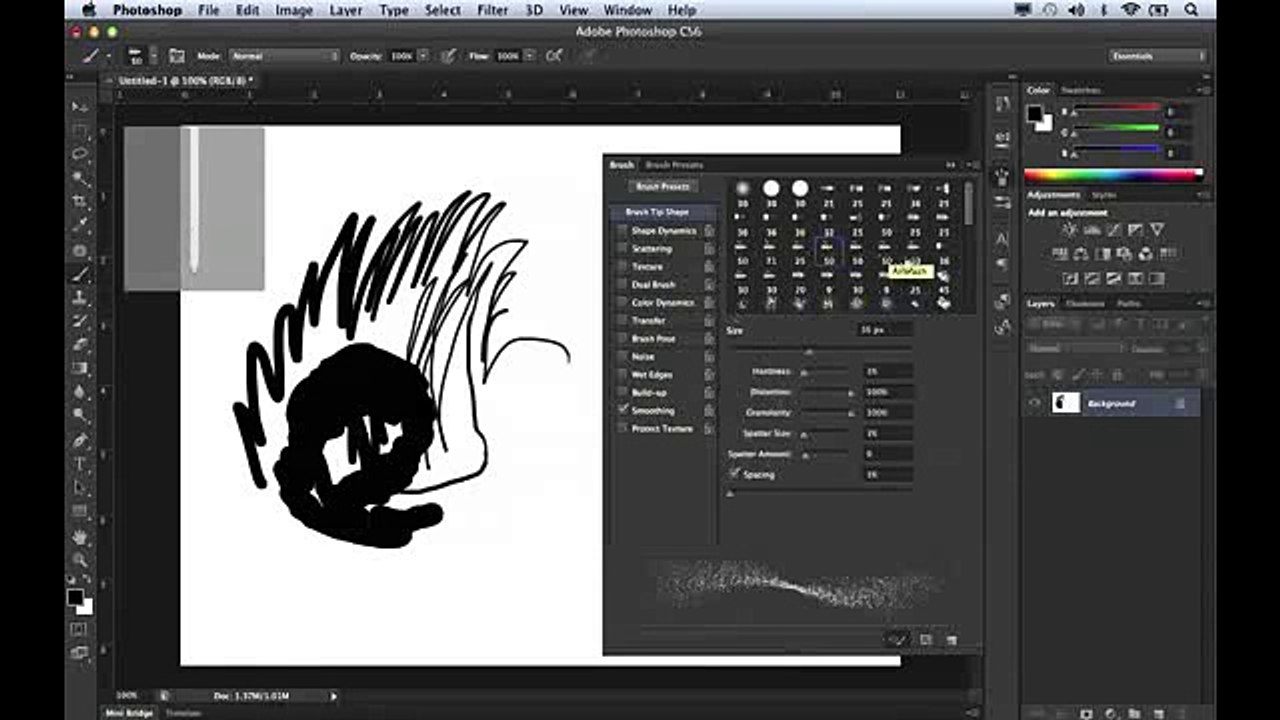Enable airbrush-style build-up in options bar
1280x720 pixels.
tap(553, 56)
